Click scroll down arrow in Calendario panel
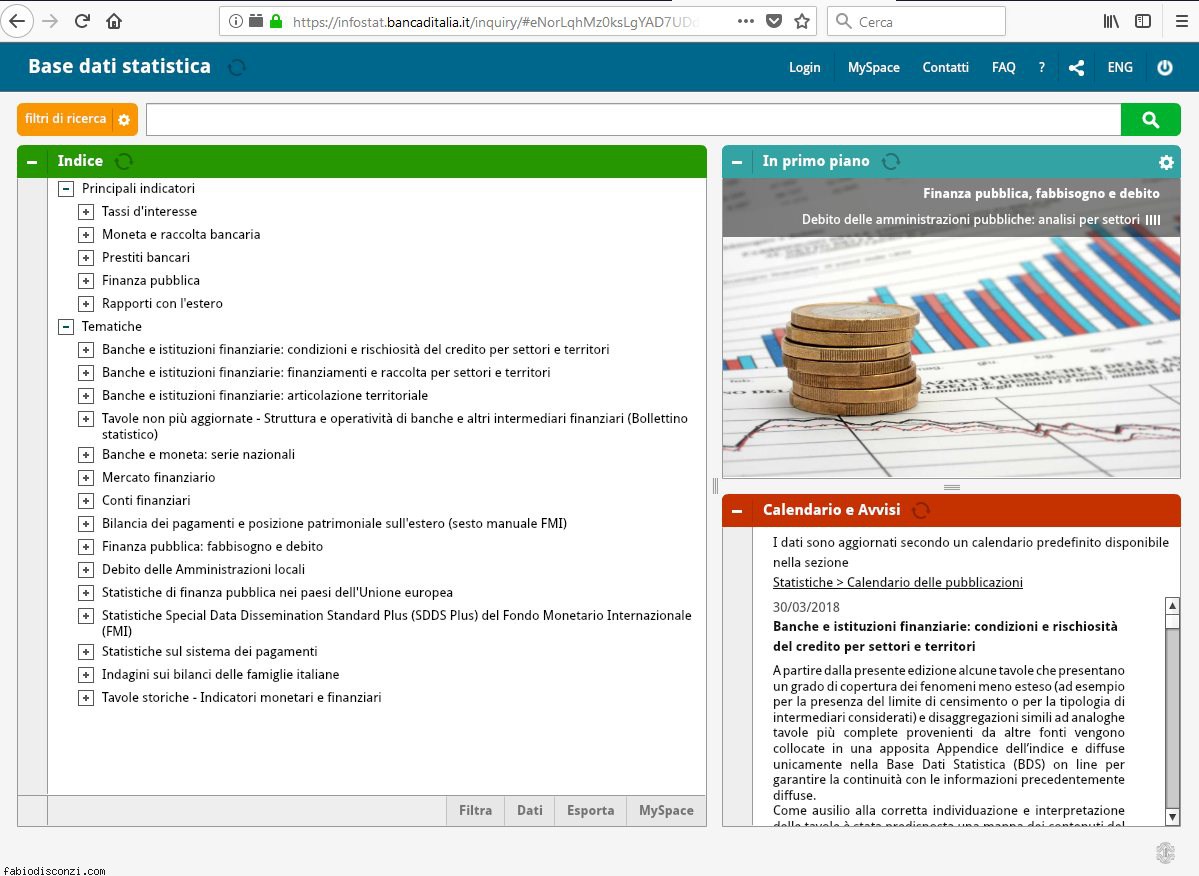The image size is (1199, 876). coord(1172,817)
